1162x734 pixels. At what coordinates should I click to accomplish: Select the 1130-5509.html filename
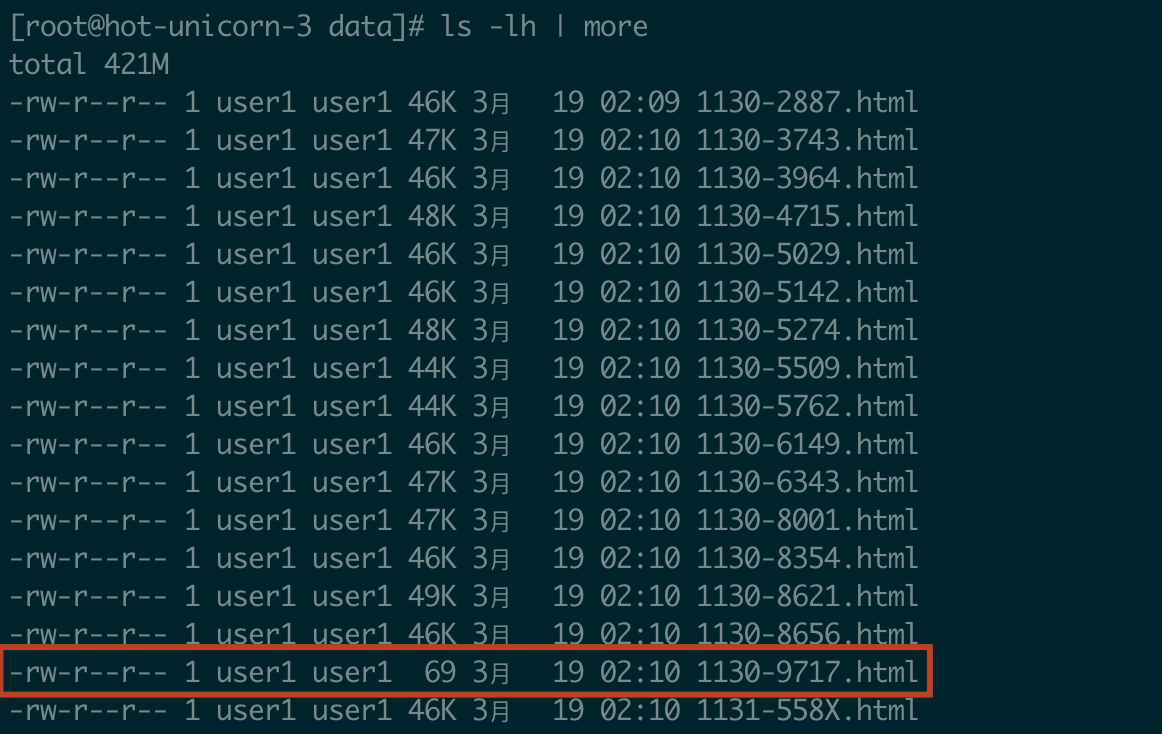[x=807, y=368]
